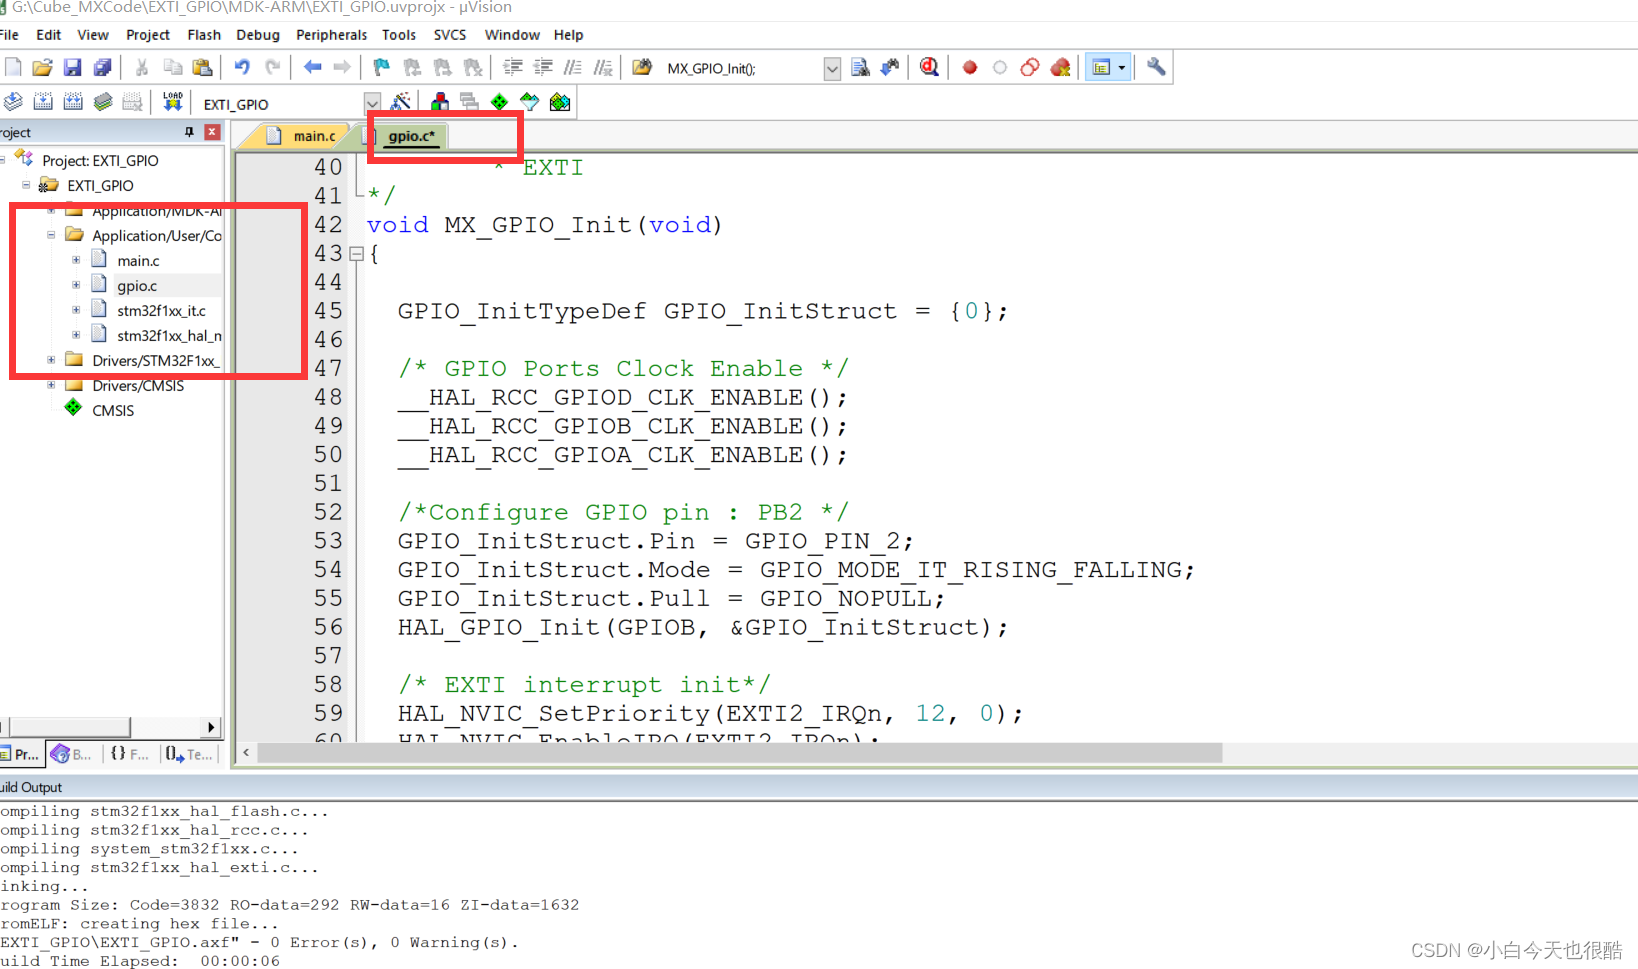Open the Peripherals menu
Screen dimensions: 1638x969
coord(331,34)
